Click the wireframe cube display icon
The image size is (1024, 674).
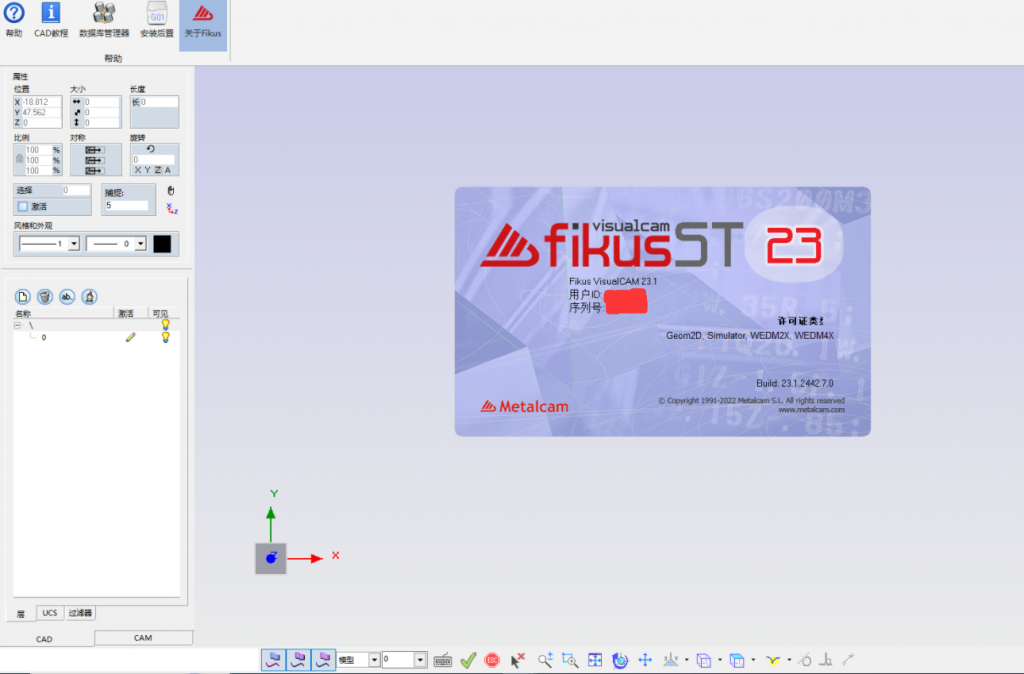[x=703, y=660]
